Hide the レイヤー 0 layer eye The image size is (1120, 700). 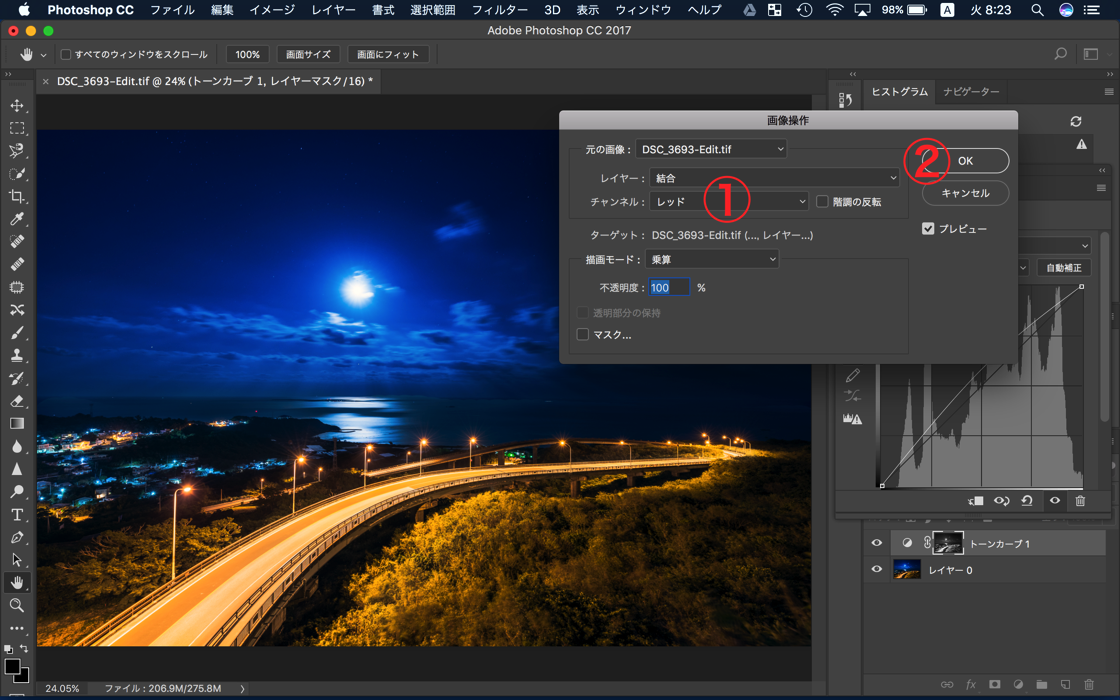(876, 569)
